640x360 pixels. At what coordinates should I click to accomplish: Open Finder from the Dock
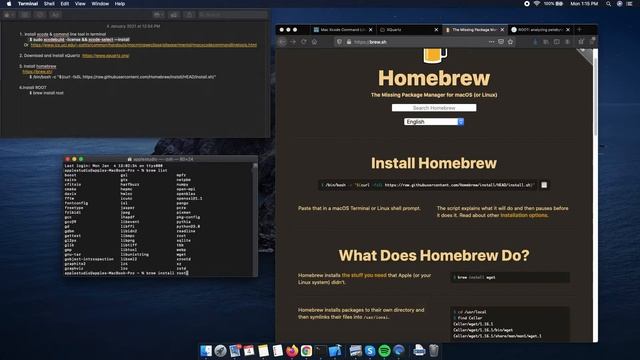[x=206, y=351]
